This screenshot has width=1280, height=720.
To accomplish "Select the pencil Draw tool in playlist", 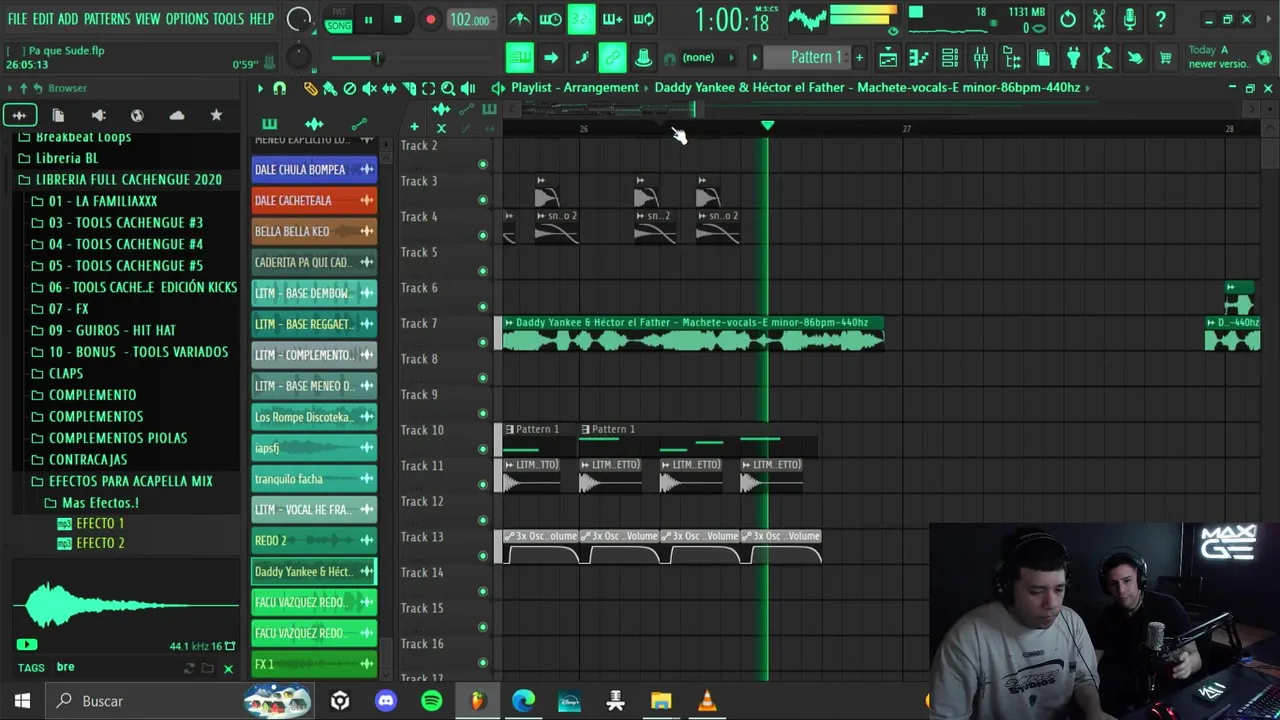I will 310,88.
